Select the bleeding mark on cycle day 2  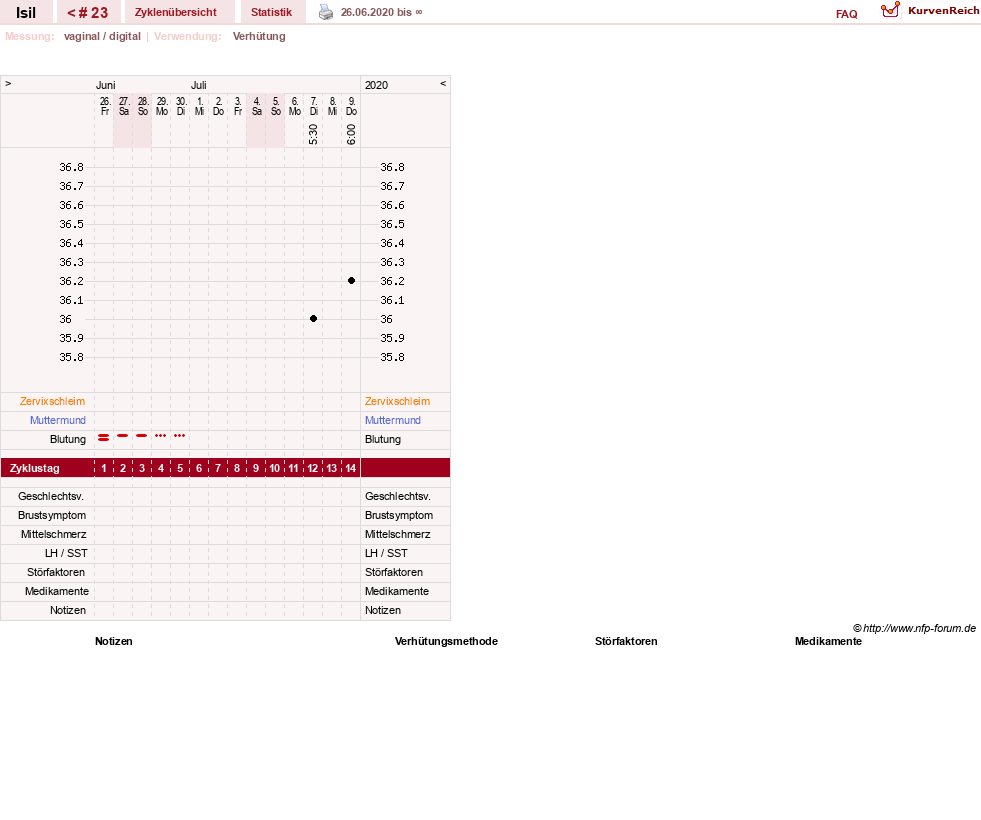pyautogui.click(x=123, y=435)
